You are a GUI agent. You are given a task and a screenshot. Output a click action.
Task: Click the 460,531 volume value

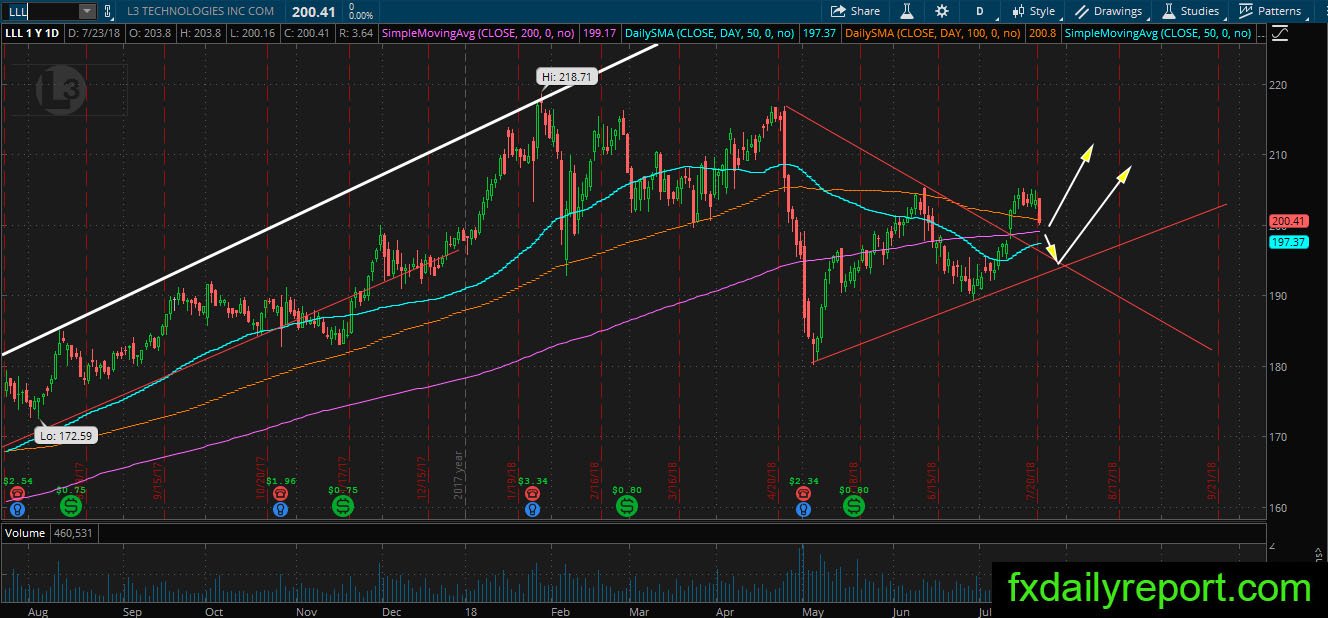(75, 533)
